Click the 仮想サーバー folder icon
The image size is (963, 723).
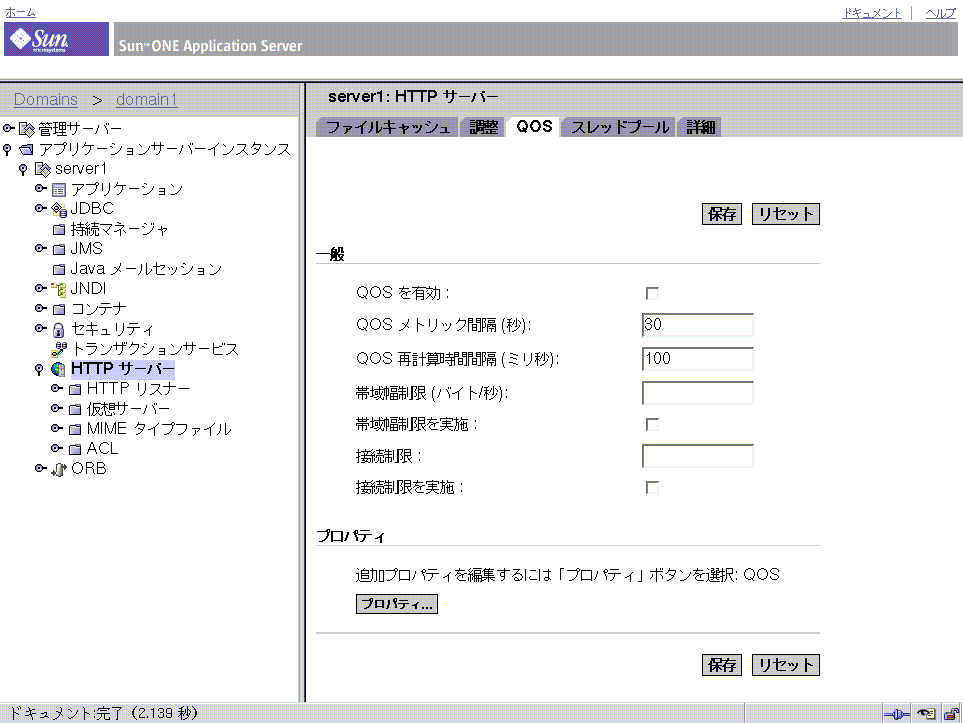[75, 409]
